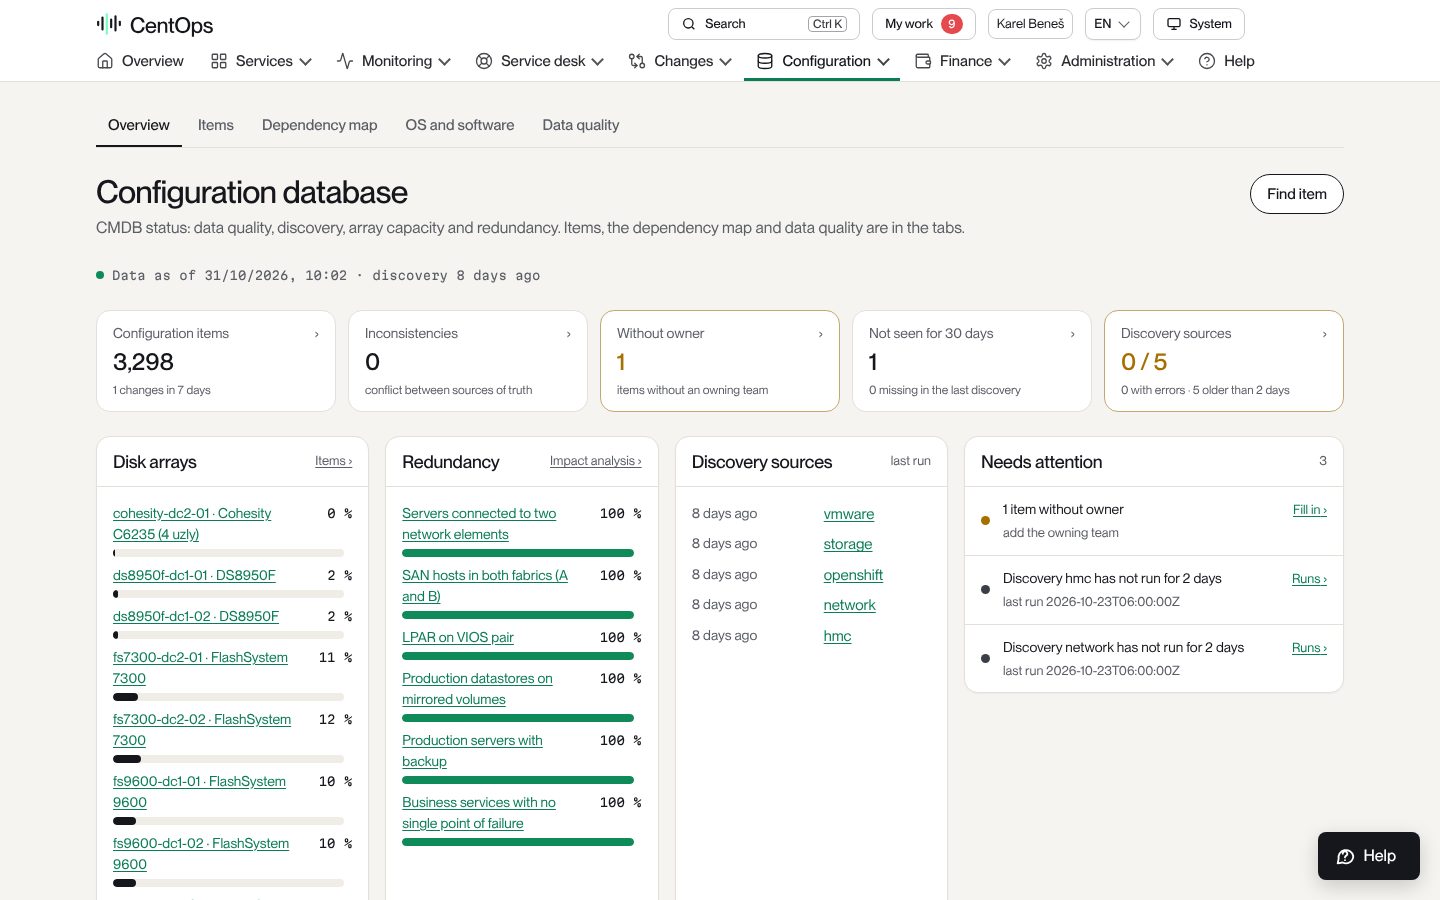Click the Fill in link

(x=1310, y=510)
